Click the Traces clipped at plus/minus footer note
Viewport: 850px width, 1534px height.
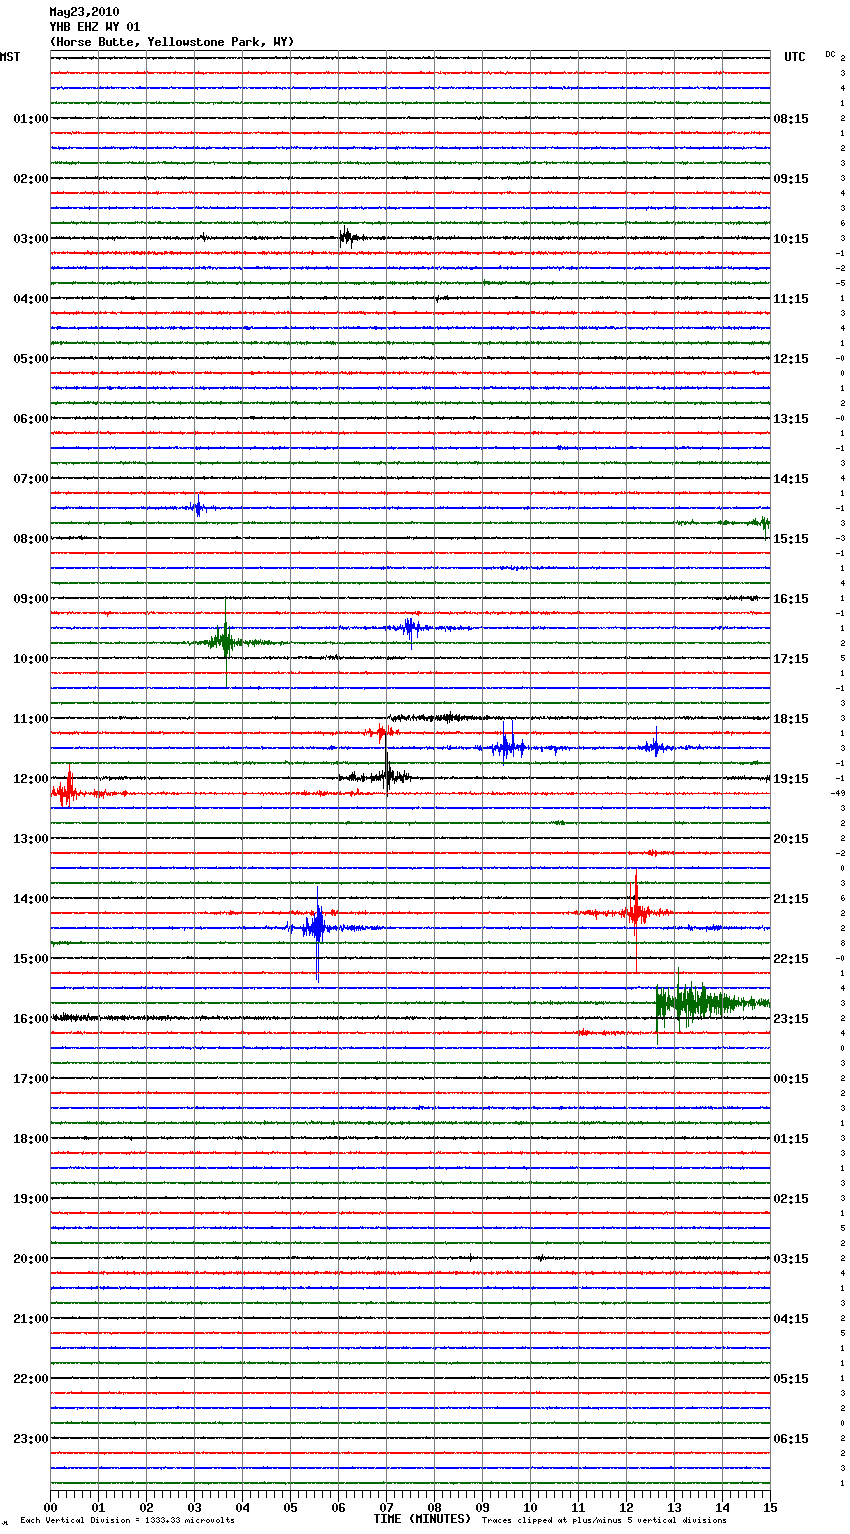pos(604,1521)
